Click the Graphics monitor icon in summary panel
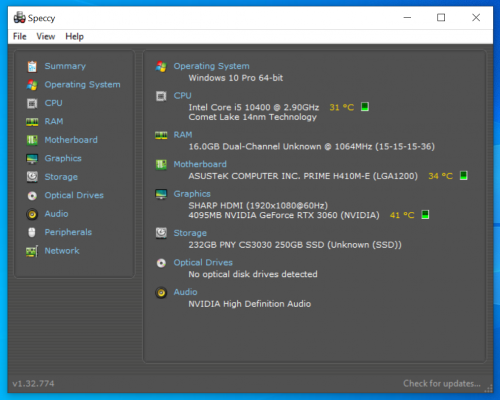 pos(161,194)
